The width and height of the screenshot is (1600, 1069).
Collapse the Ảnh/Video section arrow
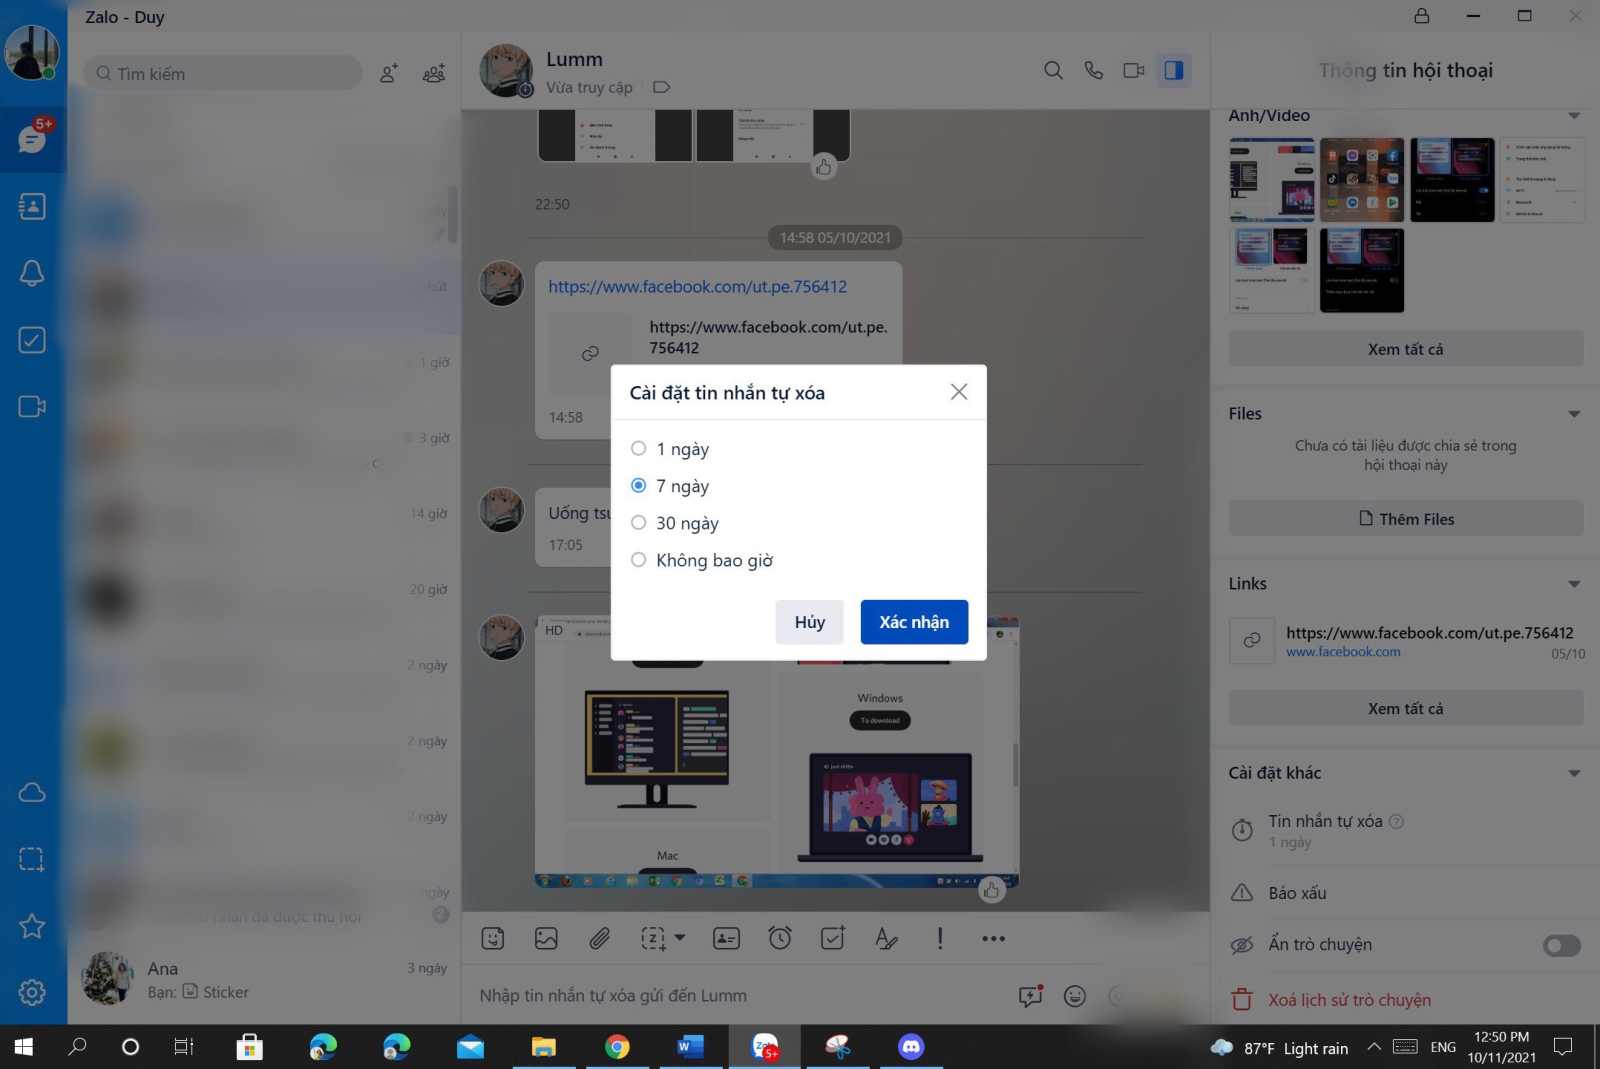click(1574, 116)
